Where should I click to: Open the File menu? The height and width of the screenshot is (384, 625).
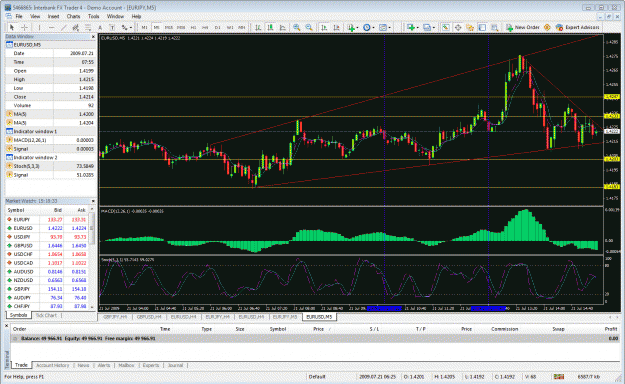(x=19, y=16)
